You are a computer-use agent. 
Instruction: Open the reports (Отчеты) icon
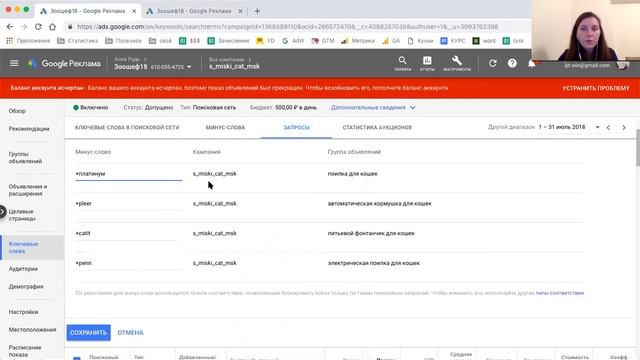click(x=427, y=63)
